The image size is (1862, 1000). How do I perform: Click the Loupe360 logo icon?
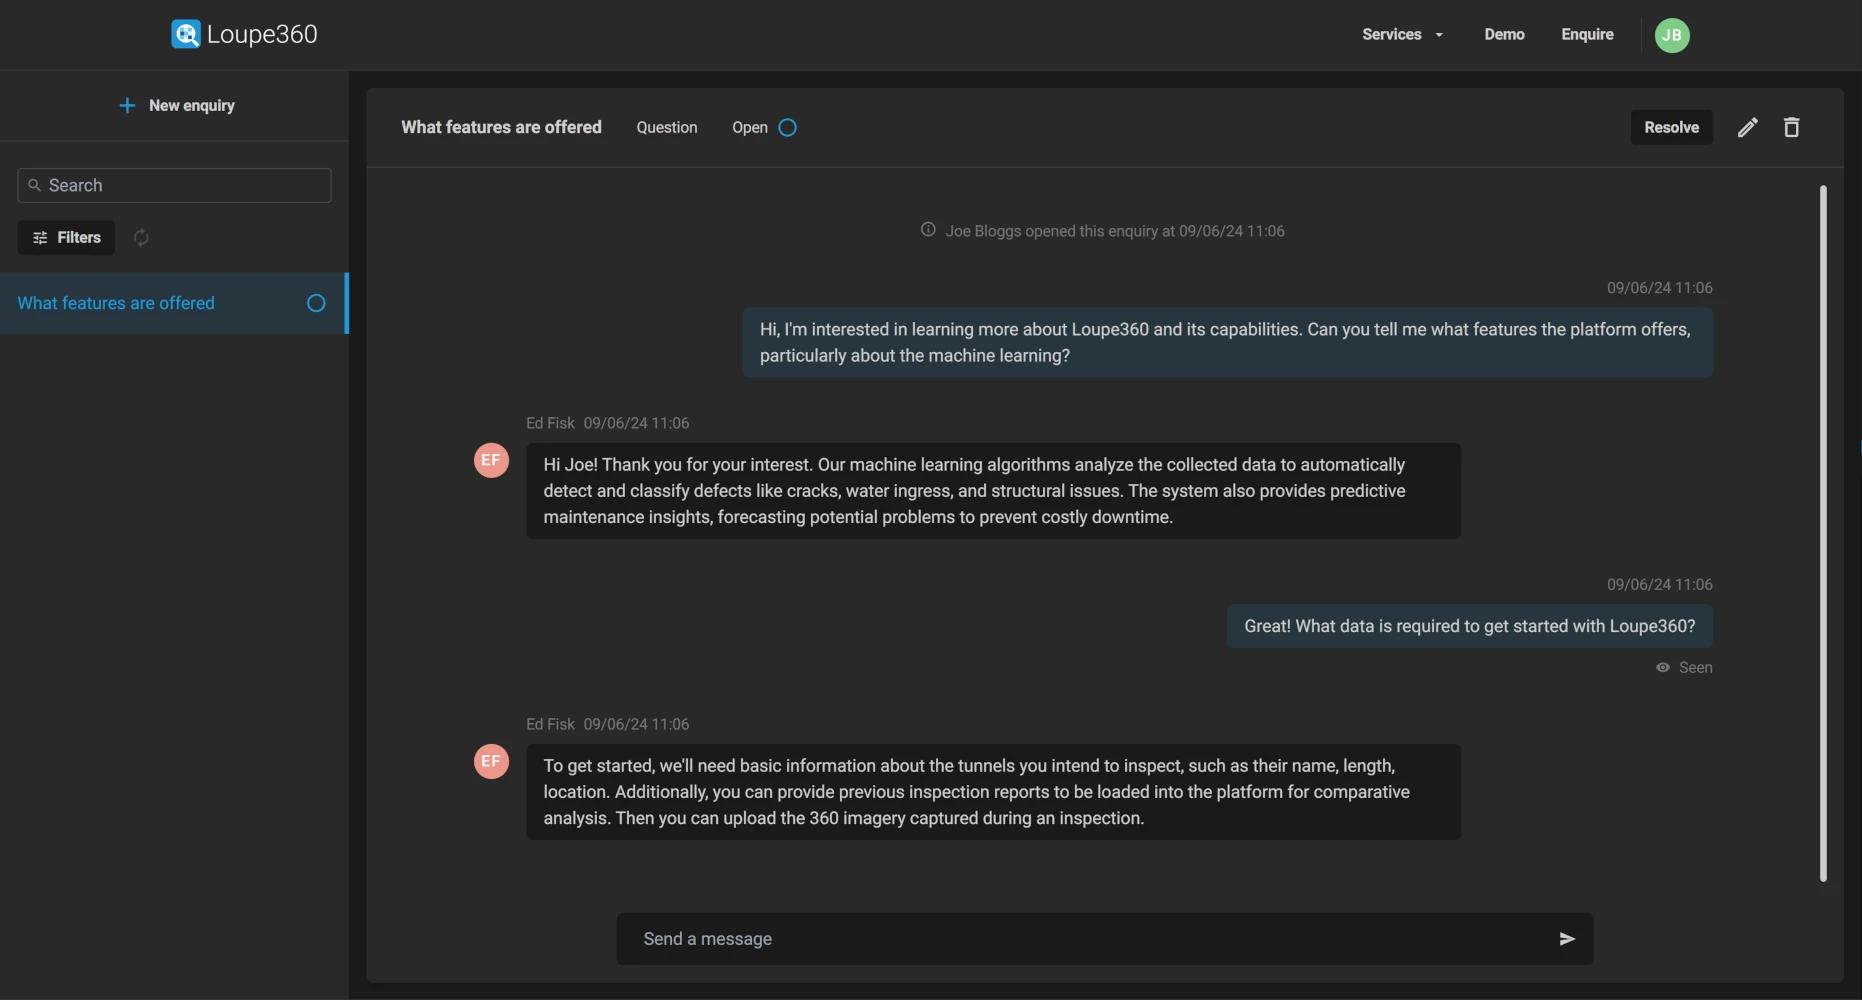[x=186, y=34]
